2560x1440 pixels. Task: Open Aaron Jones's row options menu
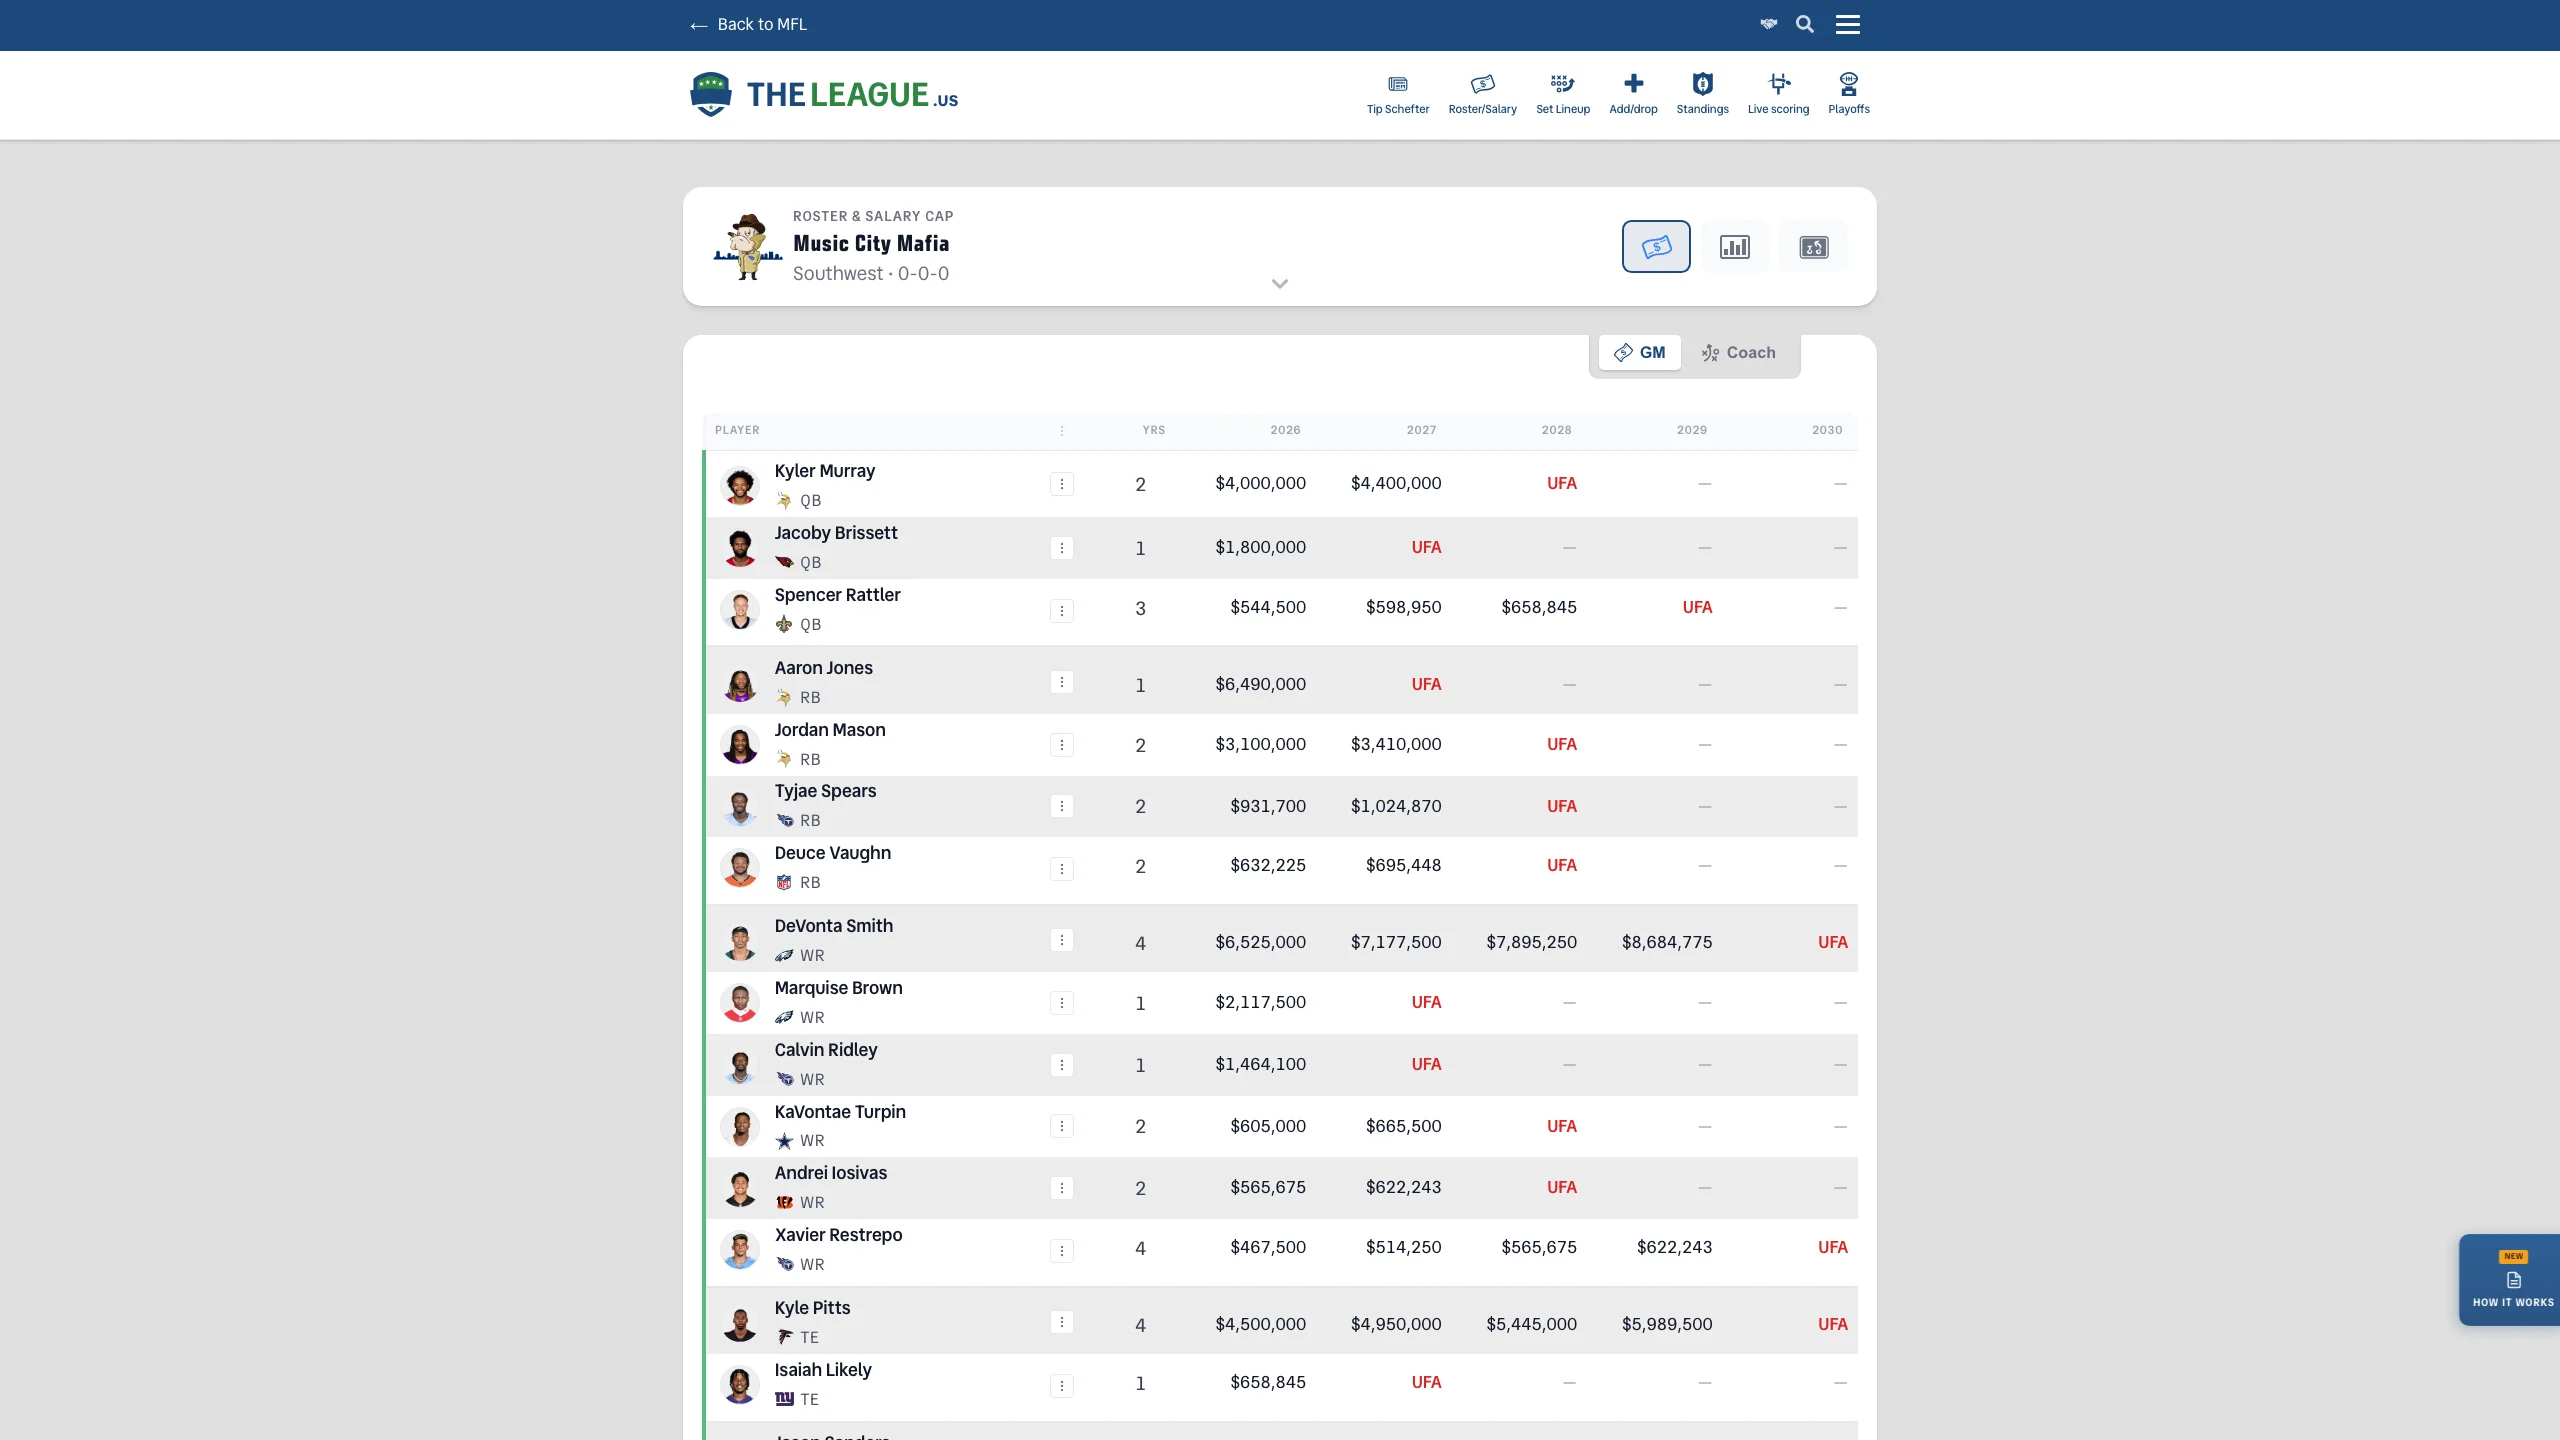[1061, 682]
